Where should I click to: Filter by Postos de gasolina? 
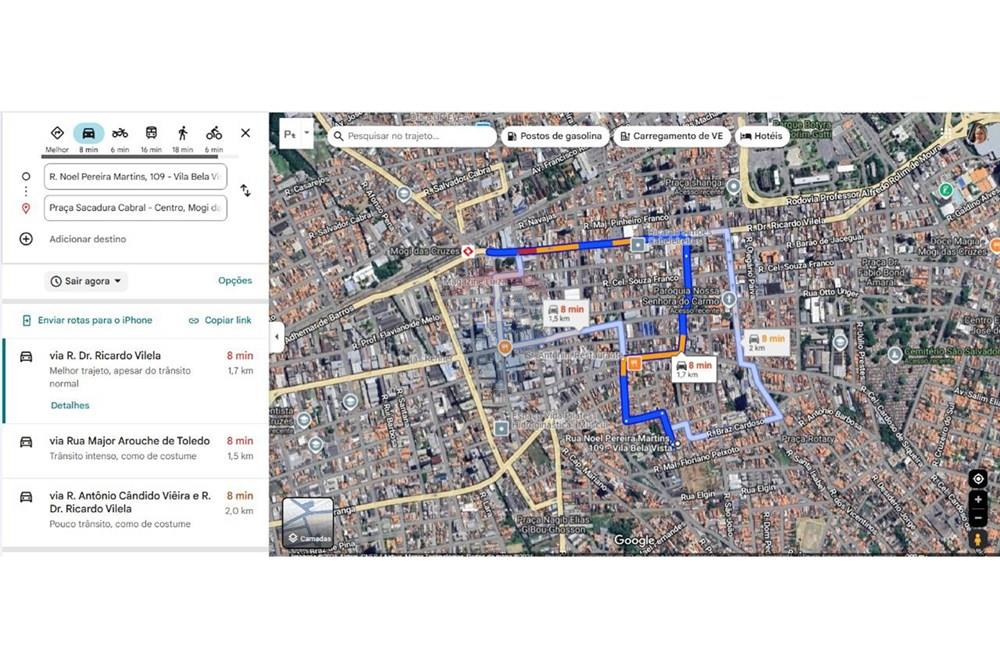tap(554, 136)
